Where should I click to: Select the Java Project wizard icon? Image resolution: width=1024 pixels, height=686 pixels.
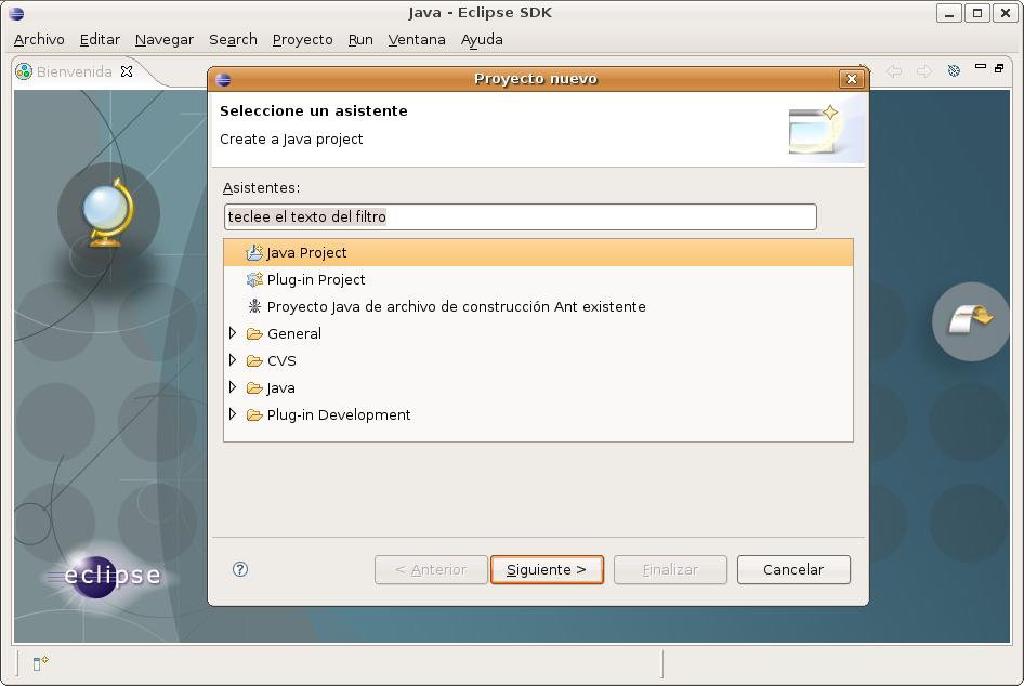[254, 253]
